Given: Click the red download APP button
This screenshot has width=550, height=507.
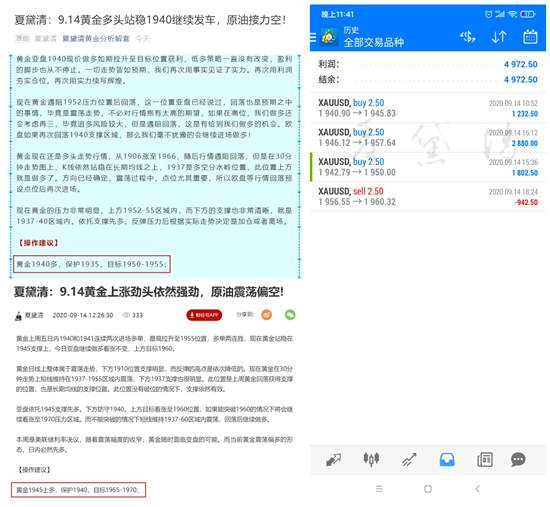Looking at the screenshot, I should tap(204, 315).
